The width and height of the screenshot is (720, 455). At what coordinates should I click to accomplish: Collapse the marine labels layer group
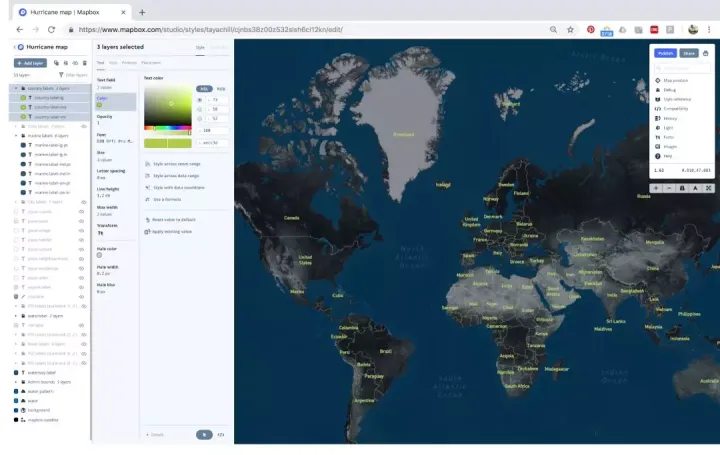14,135
